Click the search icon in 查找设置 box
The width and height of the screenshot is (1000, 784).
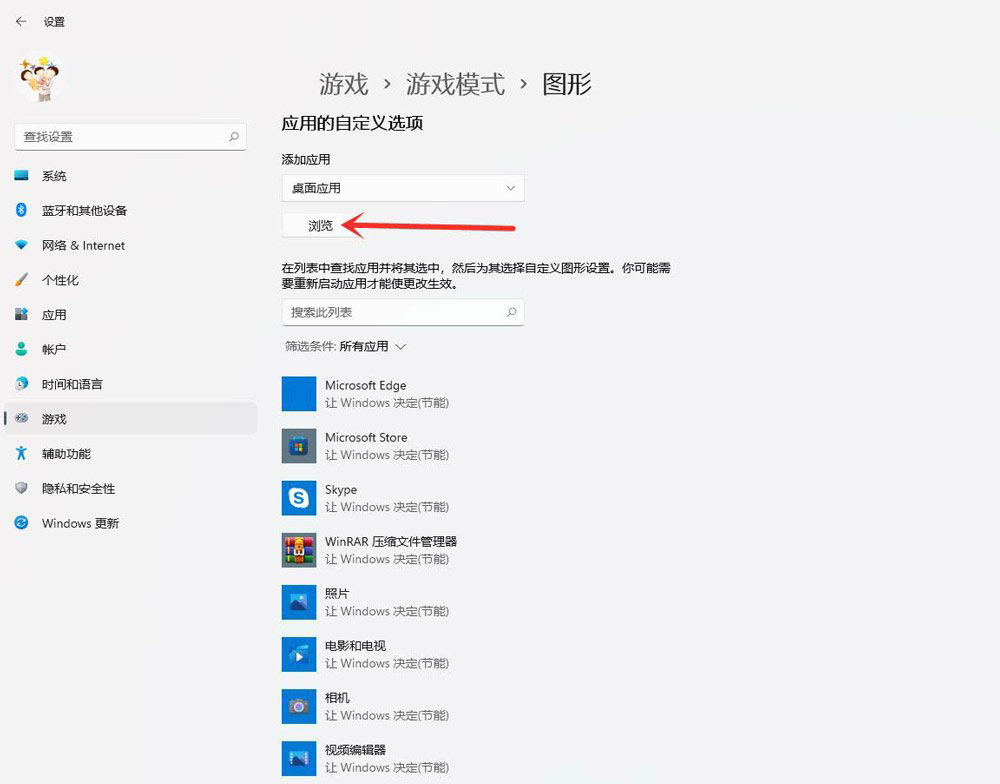pyautogui.click(x=234, y=137)
